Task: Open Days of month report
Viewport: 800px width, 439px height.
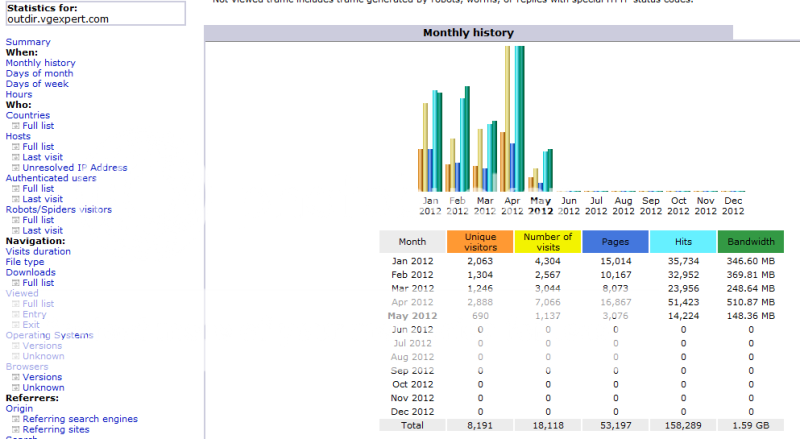Action: pyautogui.click(x=39, y=74)
